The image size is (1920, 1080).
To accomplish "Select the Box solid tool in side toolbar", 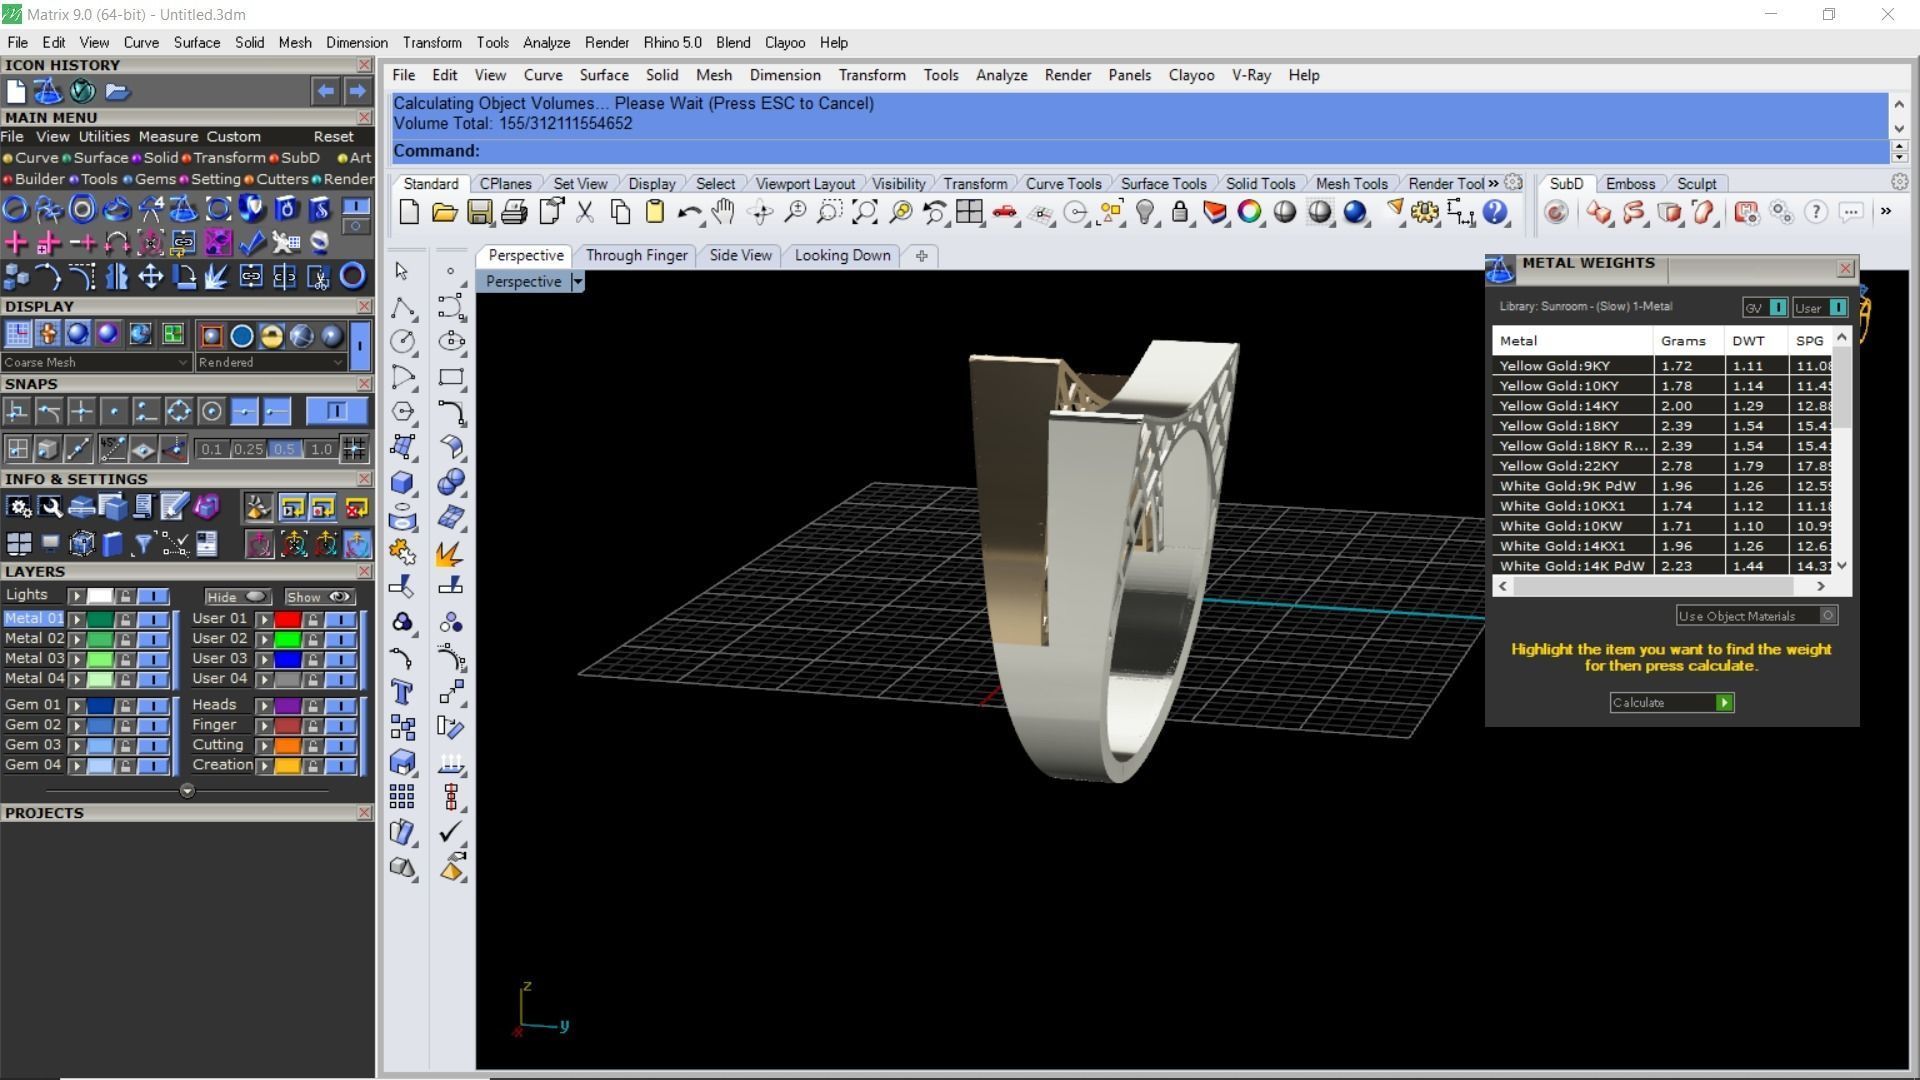I will click(x=402, y=482).
